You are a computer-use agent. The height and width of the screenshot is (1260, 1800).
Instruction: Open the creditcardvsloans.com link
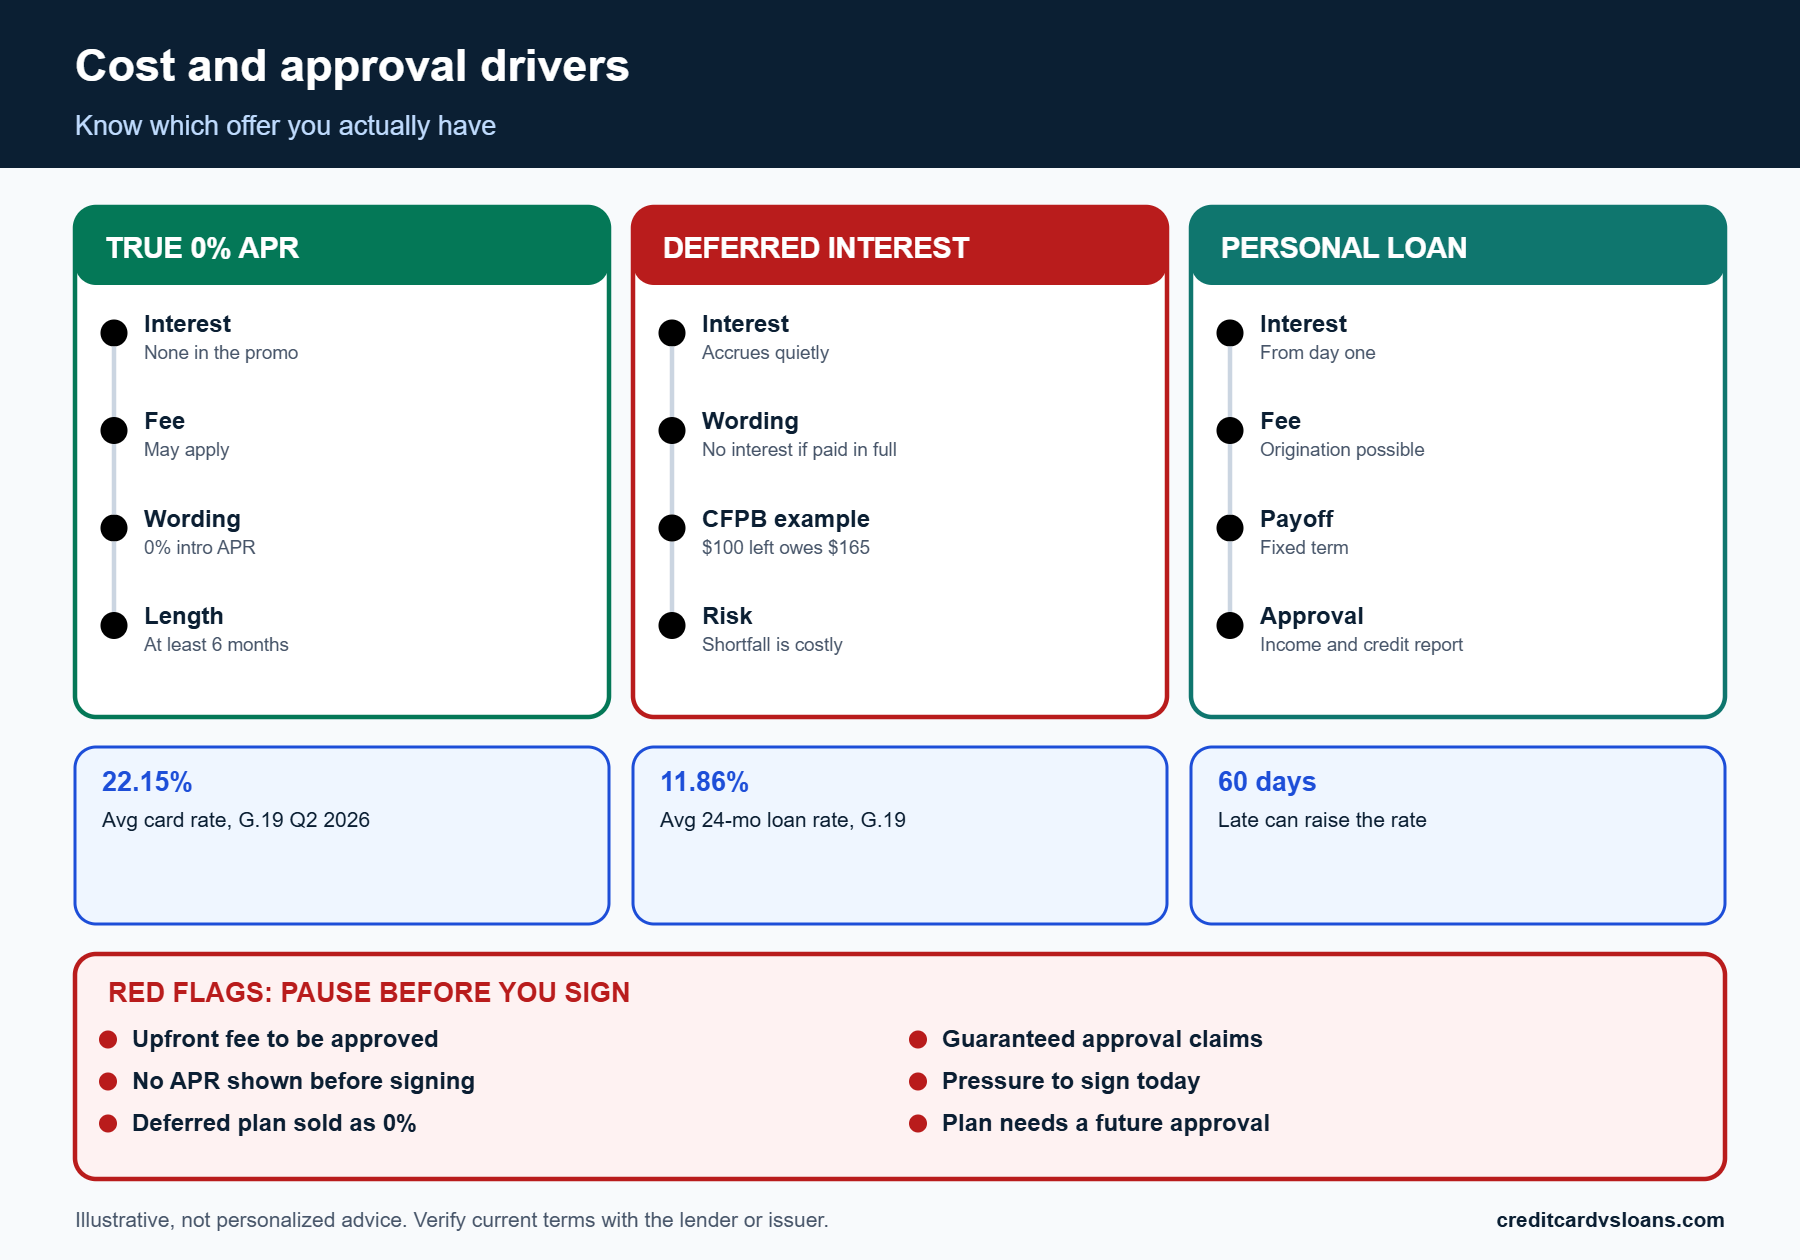click(x=1610, y=1220)
